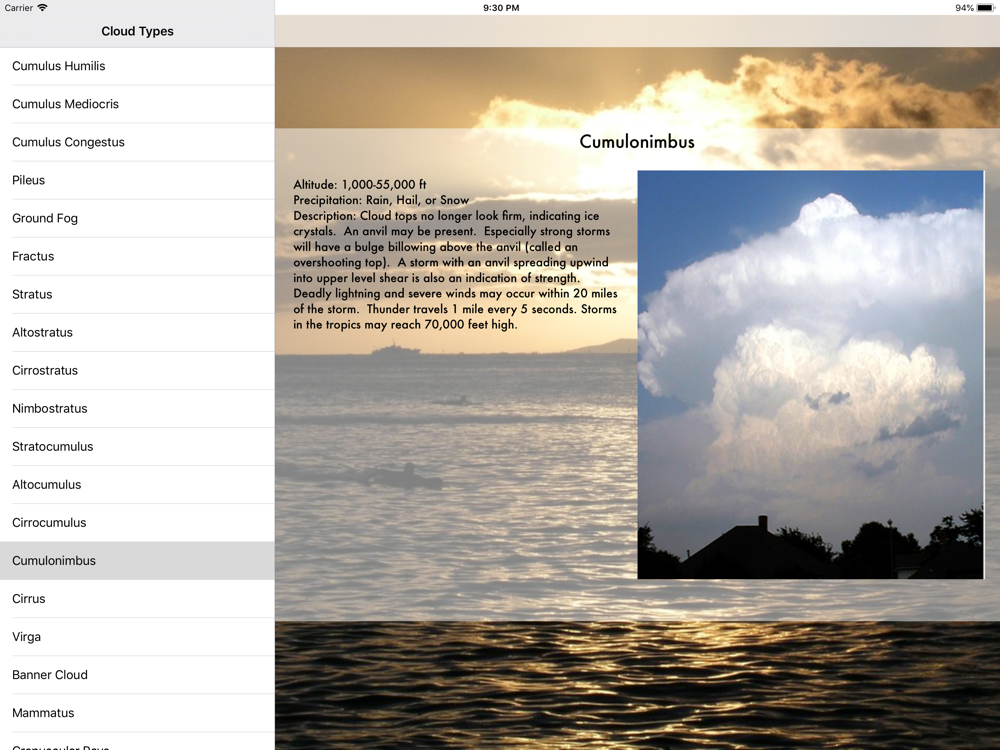Image resolution: width=1000 pixels, height=750 pixels.
Task: Open the Ground Fog entry
Action: coord(137,219)
